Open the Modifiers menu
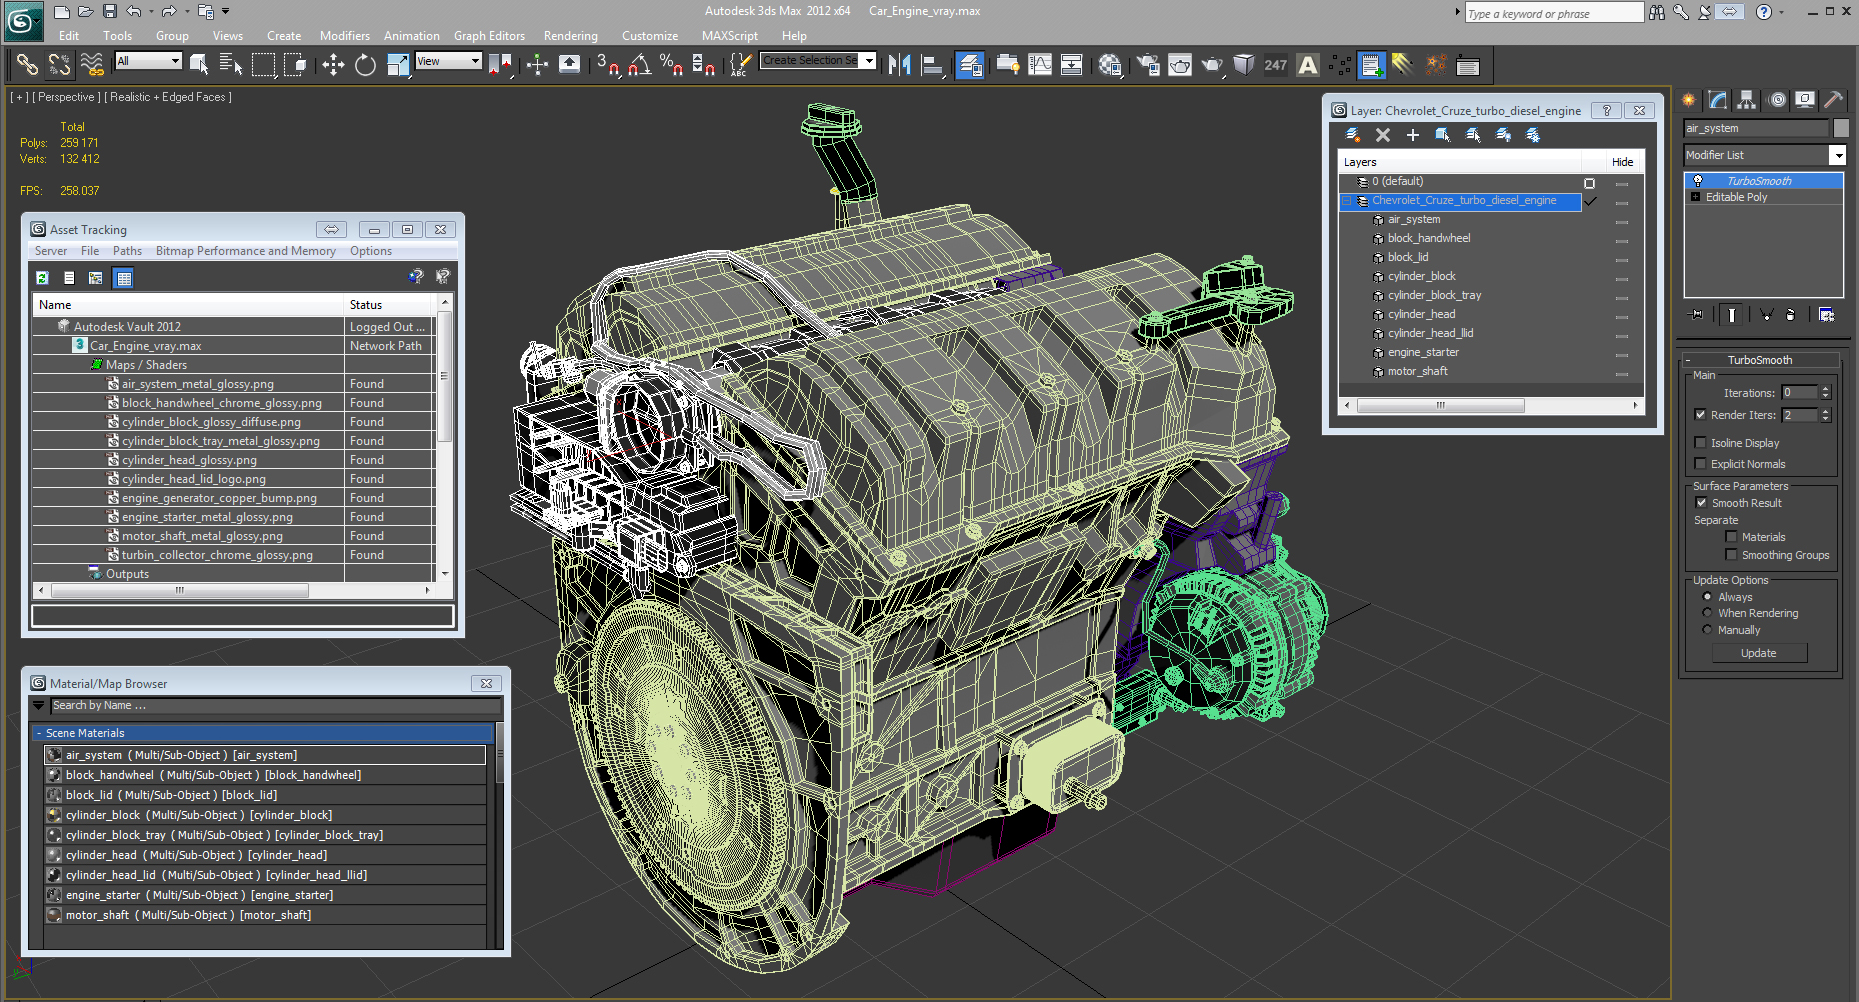 coord(344,36)
